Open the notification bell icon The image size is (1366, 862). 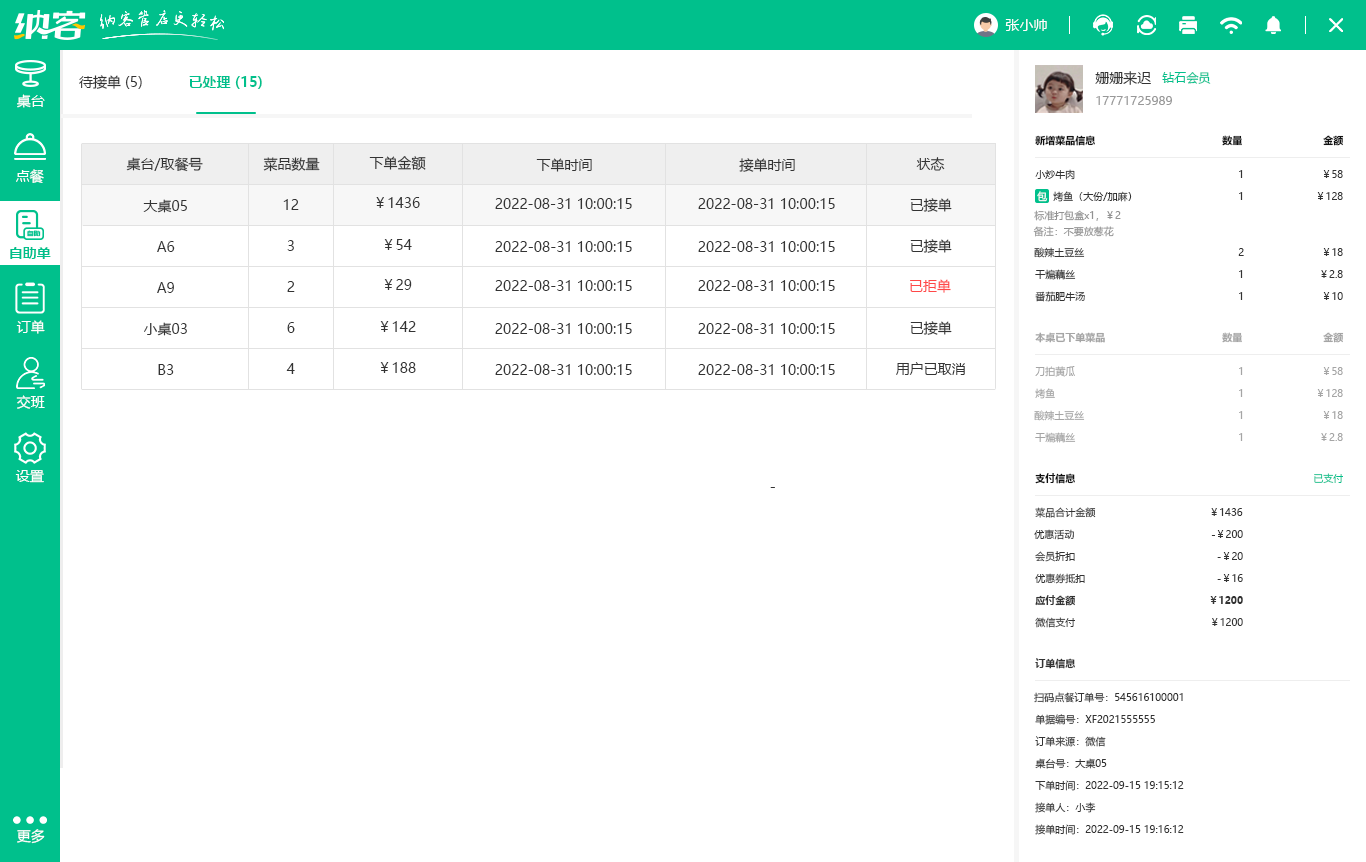pyautogui.click(x=1273, y=24)
